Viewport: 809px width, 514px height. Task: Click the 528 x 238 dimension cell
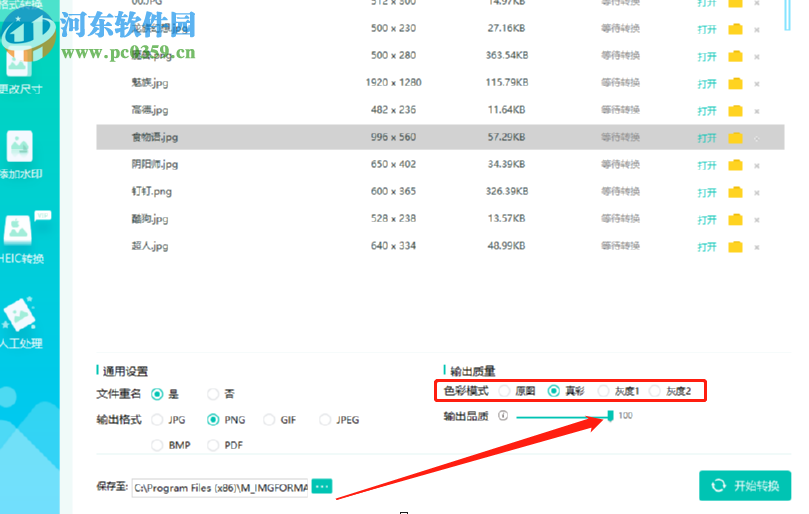point(393,219)
